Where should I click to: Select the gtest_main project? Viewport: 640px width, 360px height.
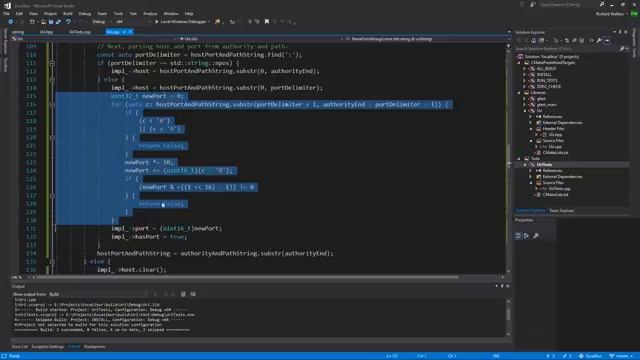click(547, 105)
